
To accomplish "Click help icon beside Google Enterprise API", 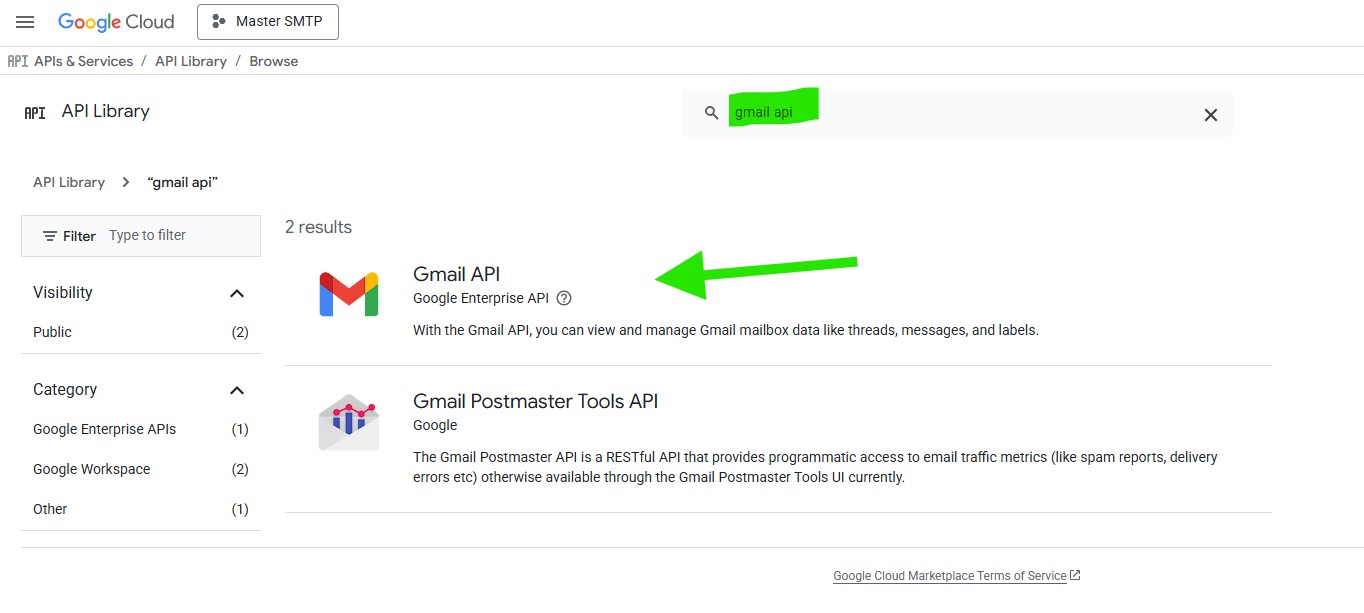I will click(x=564, y=298).
